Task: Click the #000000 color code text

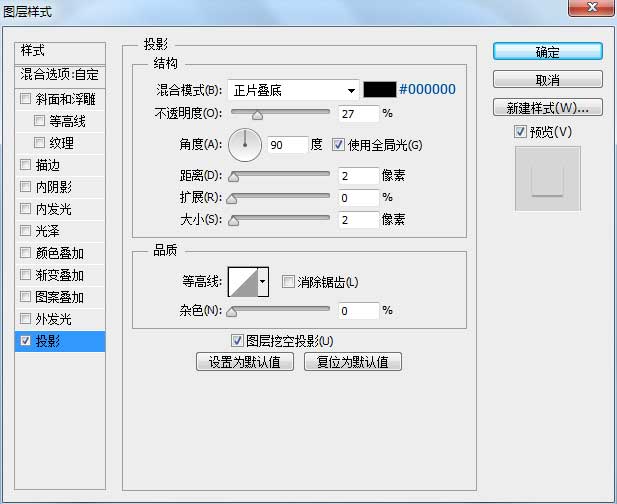Action: point(427,89)
